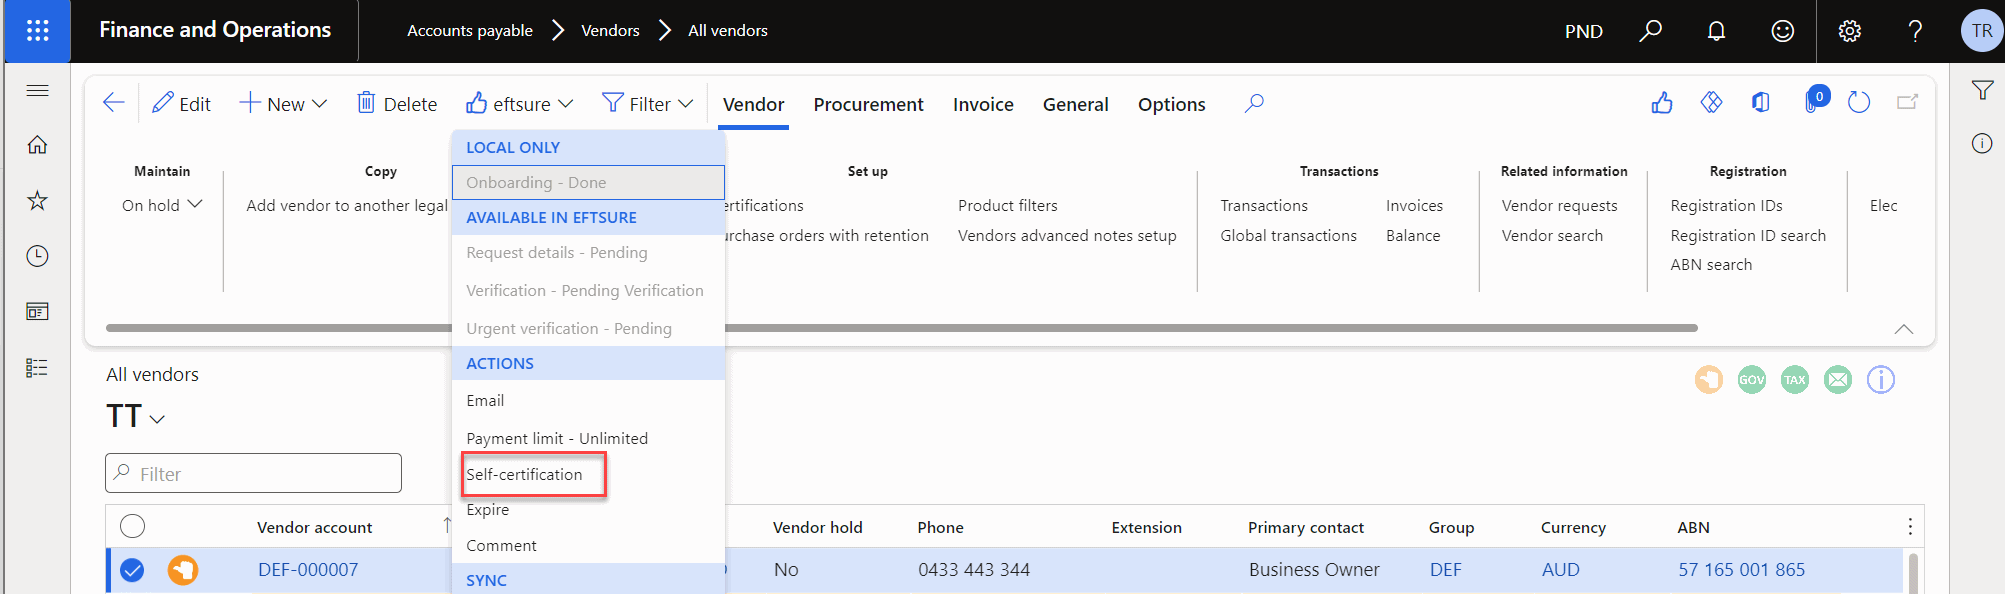Open the DEF-000007 vendor account link
Screen dimensions: 2005x594
pyautogui.click(x=308, y=570)
